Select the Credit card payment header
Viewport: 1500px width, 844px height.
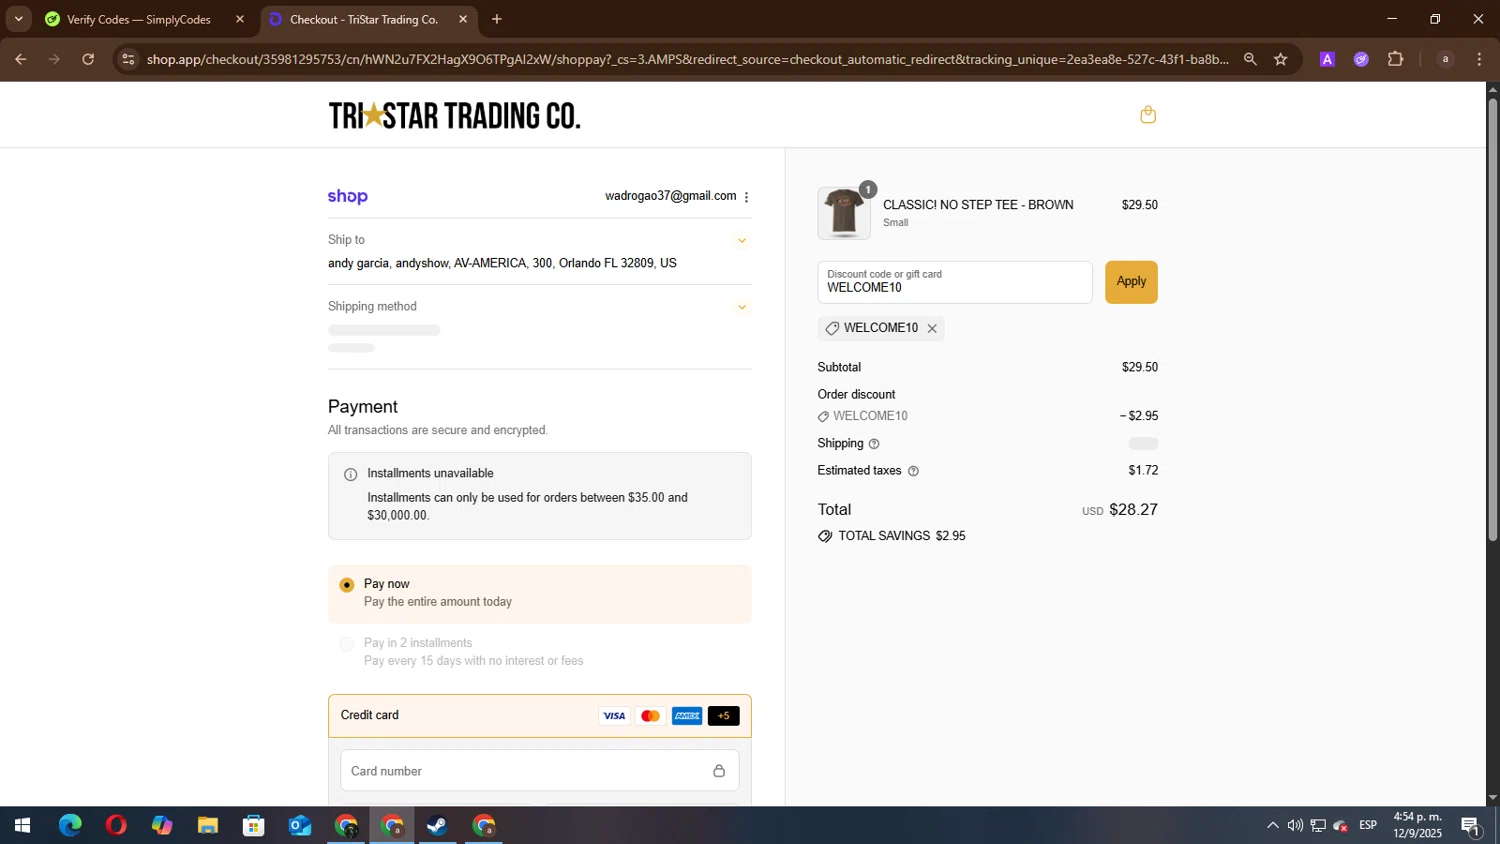tap(540, 716)
